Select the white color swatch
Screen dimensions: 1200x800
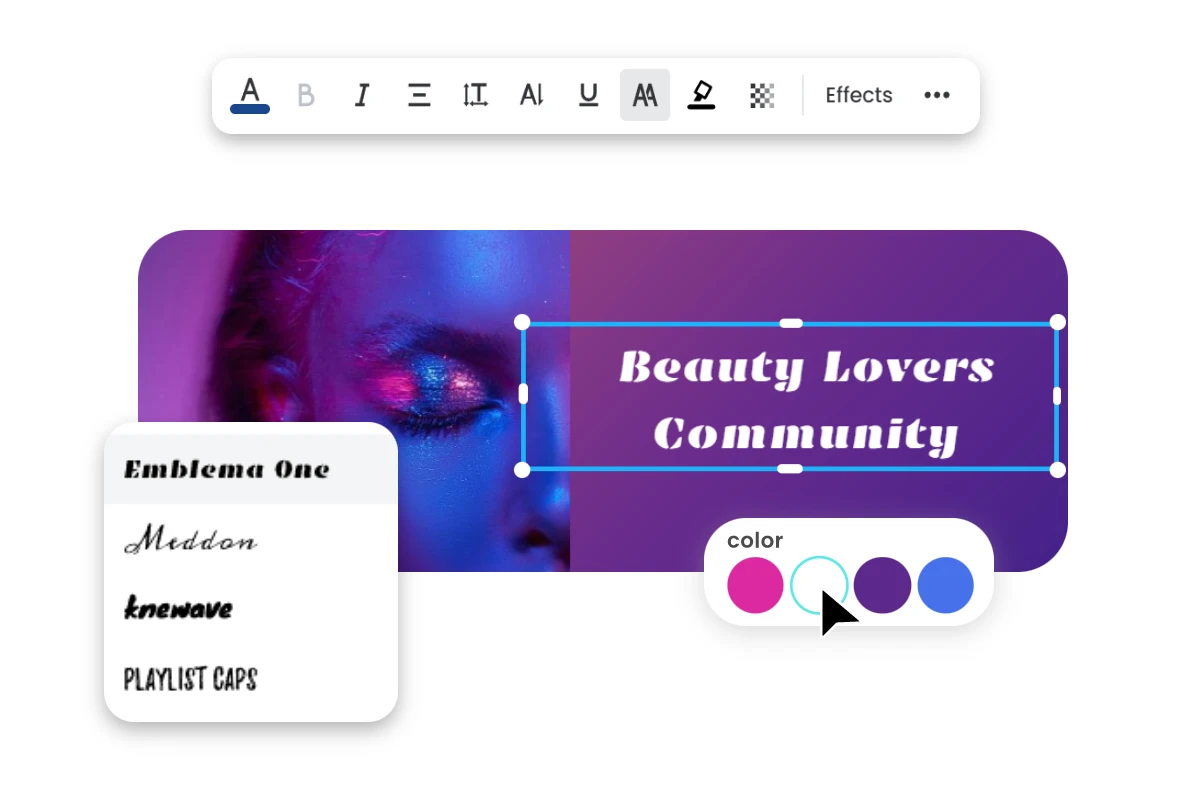coord(818,586)
